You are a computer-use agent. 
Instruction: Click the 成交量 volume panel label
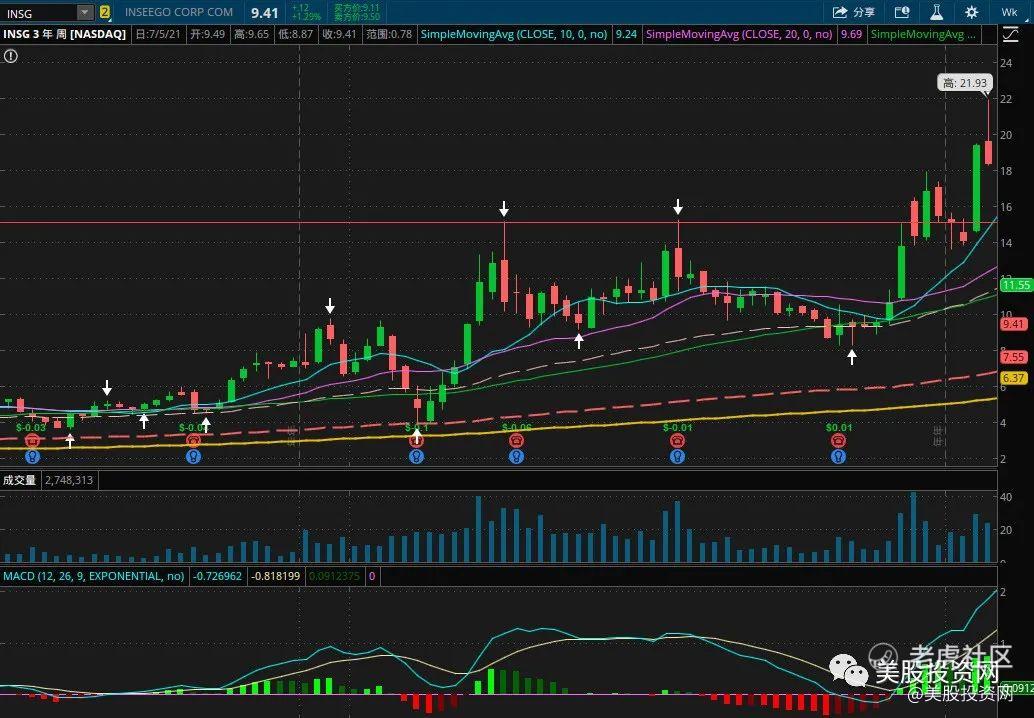tap(19, 480)
